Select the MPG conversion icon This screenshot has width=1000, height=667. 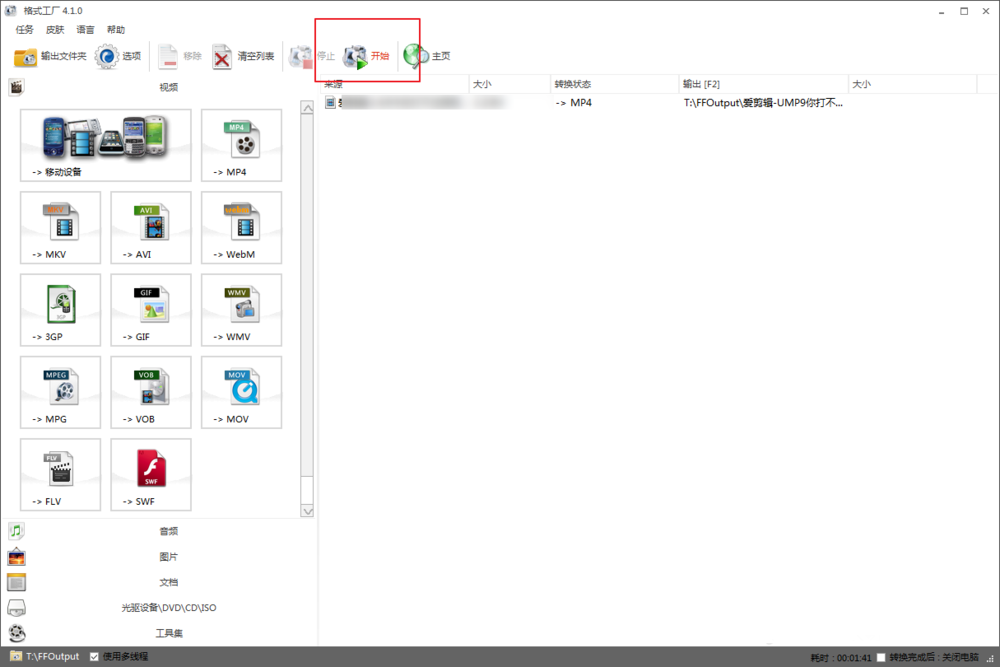click(61, 392)
